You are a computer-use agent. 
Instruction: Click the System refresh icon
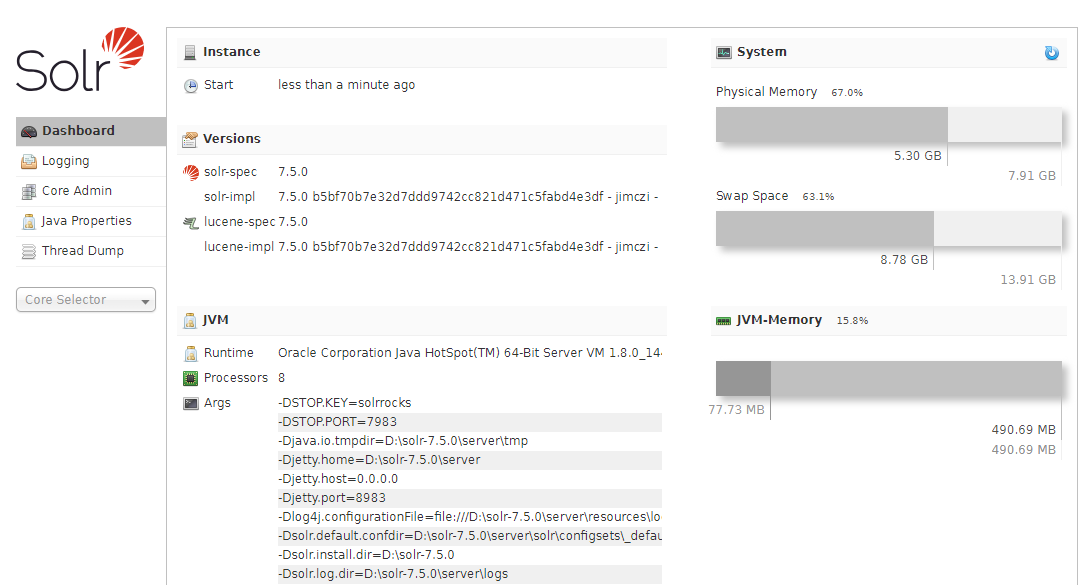[1051, 52]
